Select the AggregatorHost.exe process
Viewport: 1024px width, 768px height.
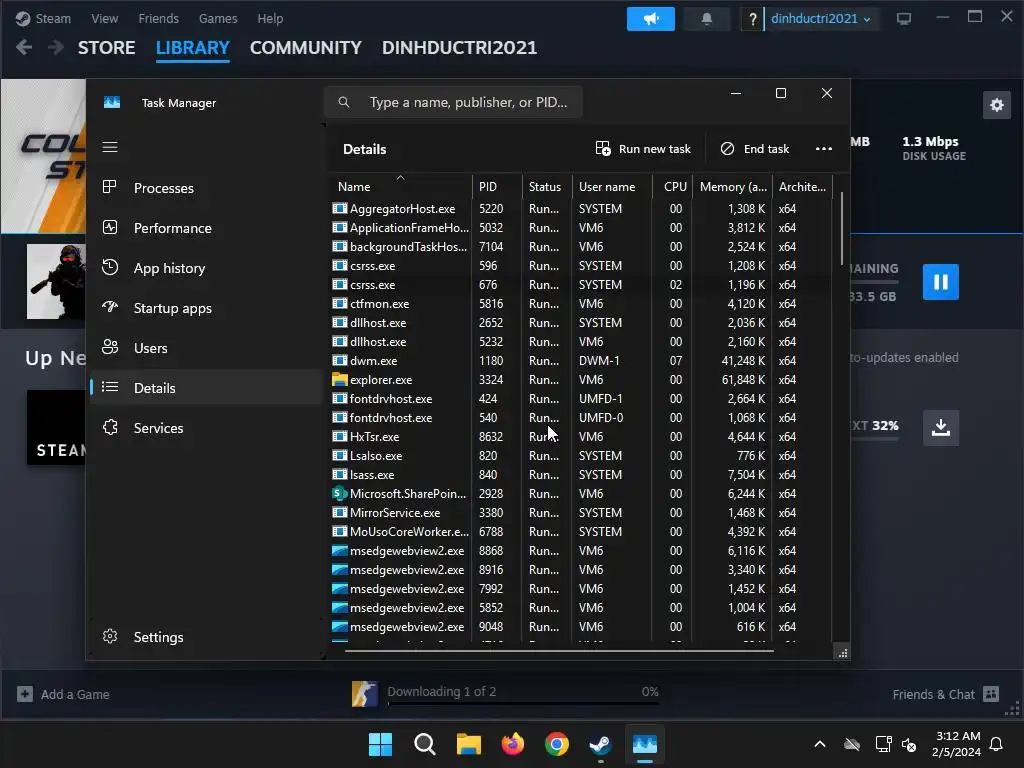click(x=581, y=208)
